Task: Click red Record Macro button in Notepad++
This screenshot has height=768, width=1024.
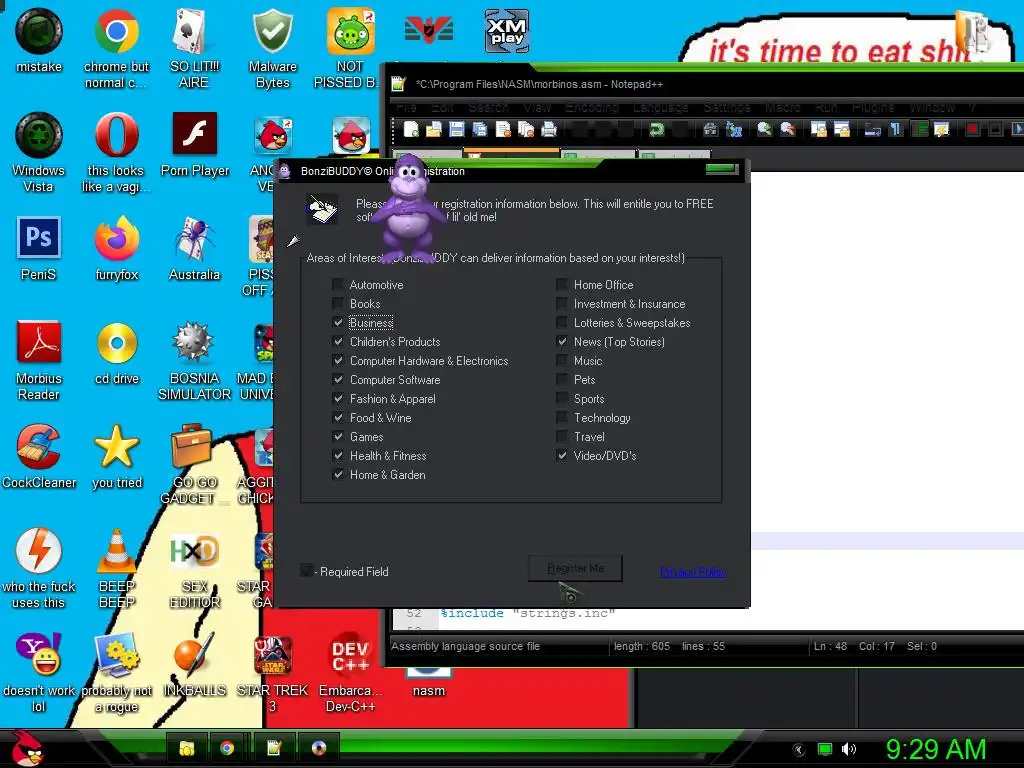Action: [x=972, y=130]
